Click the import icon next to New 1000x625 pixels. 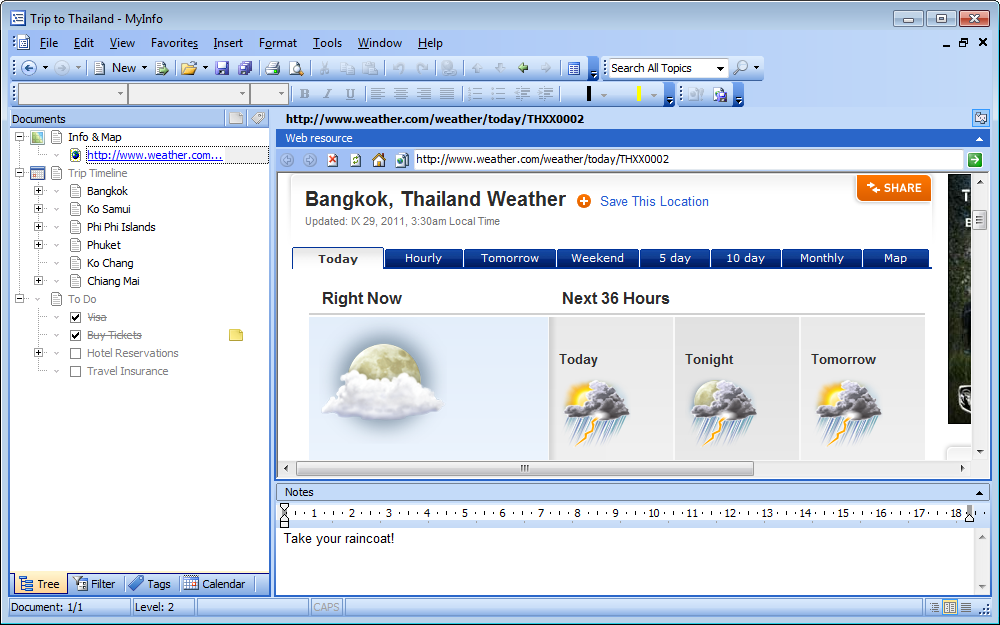(x=162, y=68)
